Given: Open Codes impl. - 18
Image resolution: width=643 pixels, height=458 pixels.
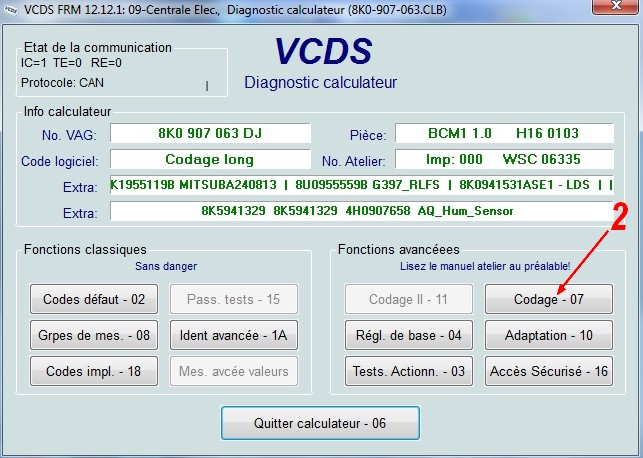Looking at the screenshot, I should 94,371.
